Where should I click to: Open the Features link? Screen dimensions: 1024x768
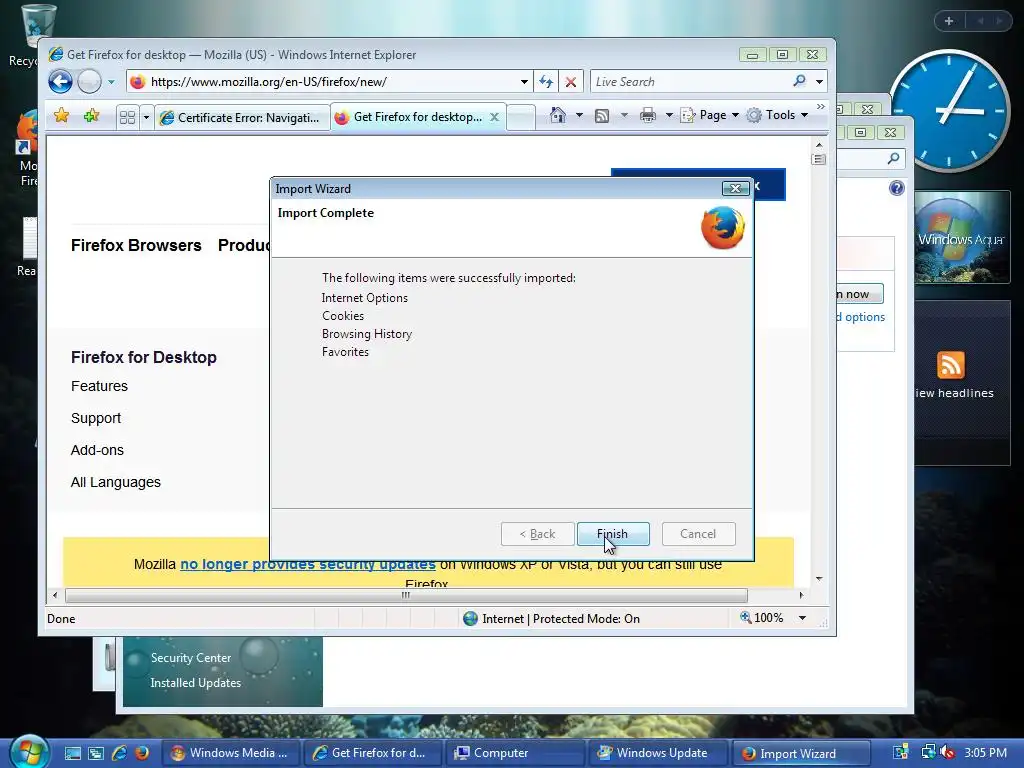(99, 386)
